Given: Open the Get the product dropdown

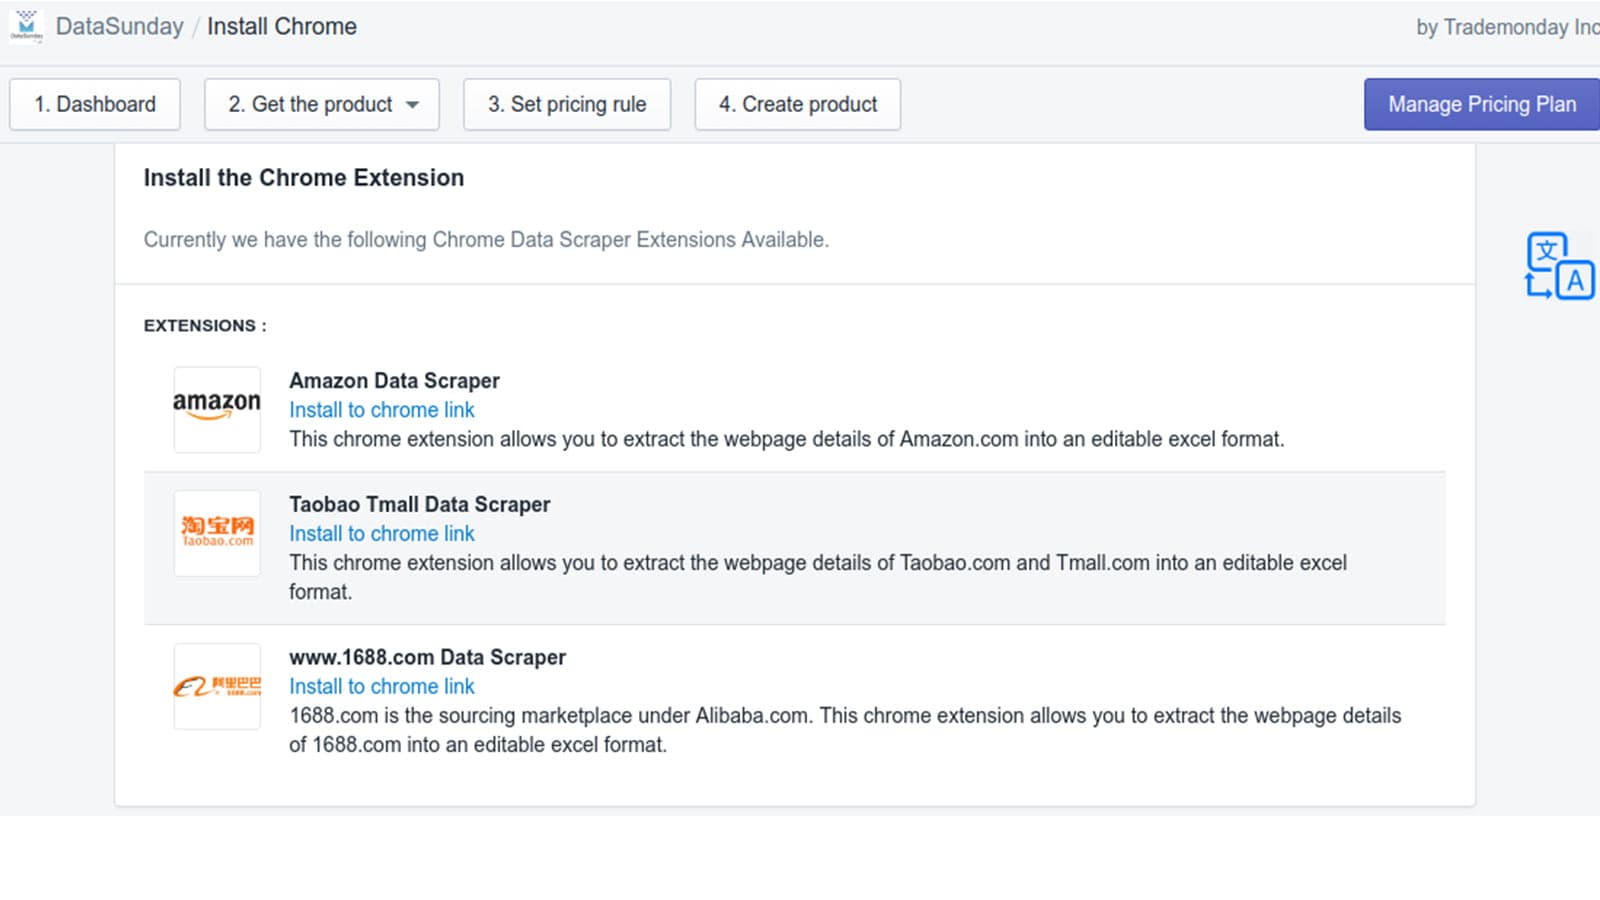Looking at the screenshot, I should pos(320,104).
